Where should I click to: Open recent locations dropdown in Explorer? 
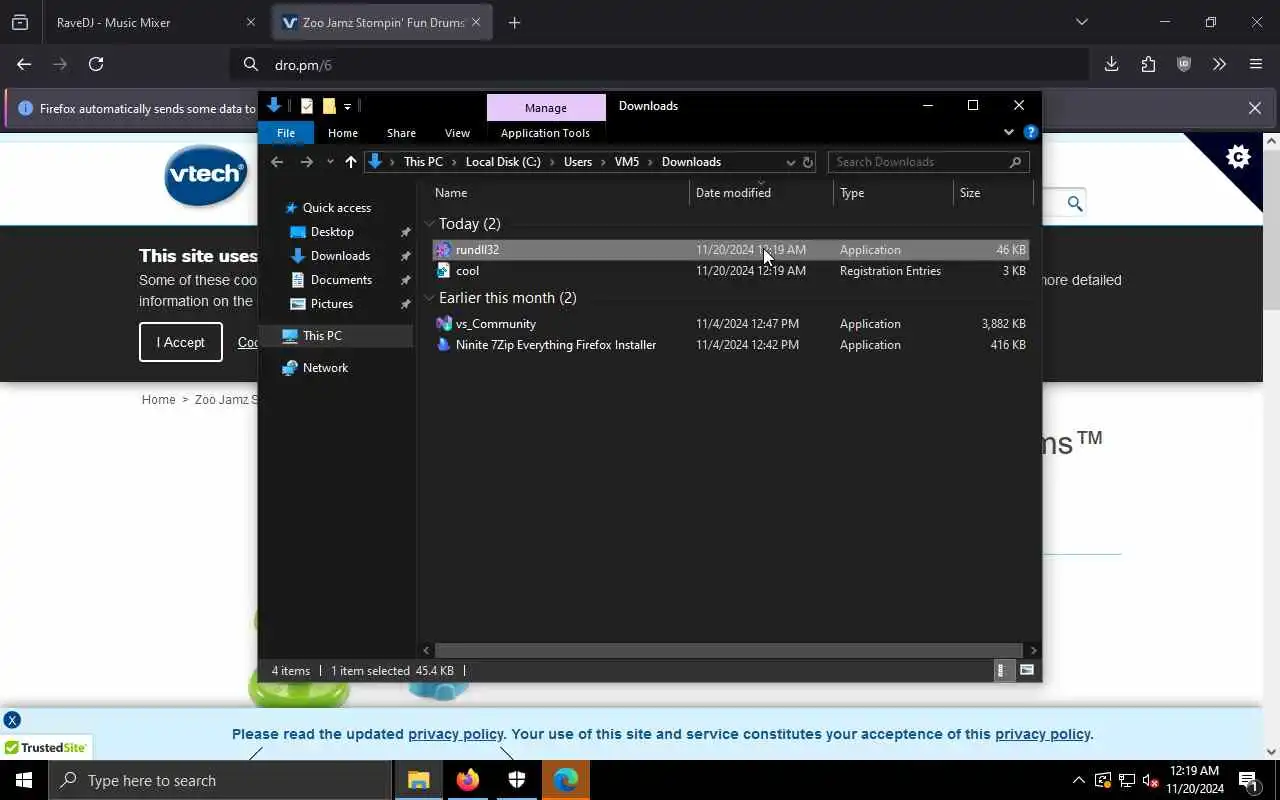(x=330, y=162)
